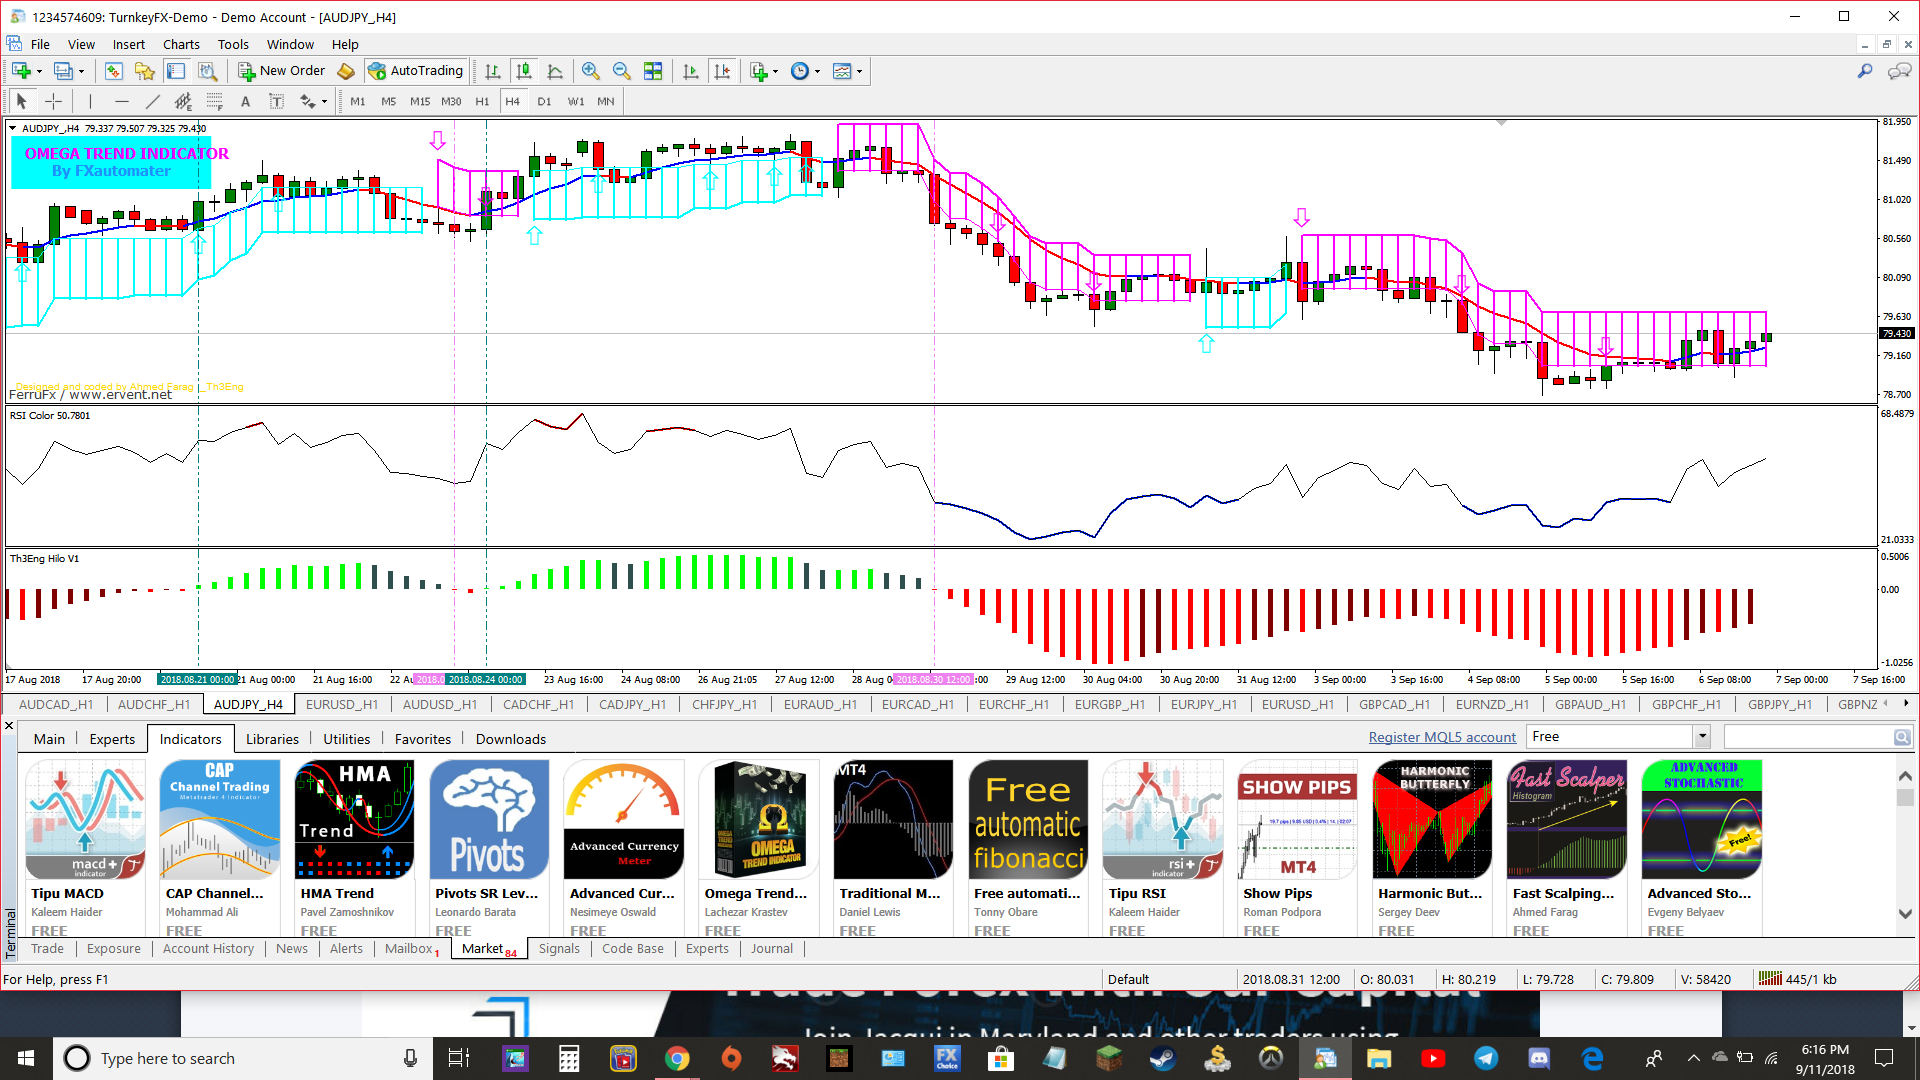Switch chart to Bar Chart type

coord(492,71)
